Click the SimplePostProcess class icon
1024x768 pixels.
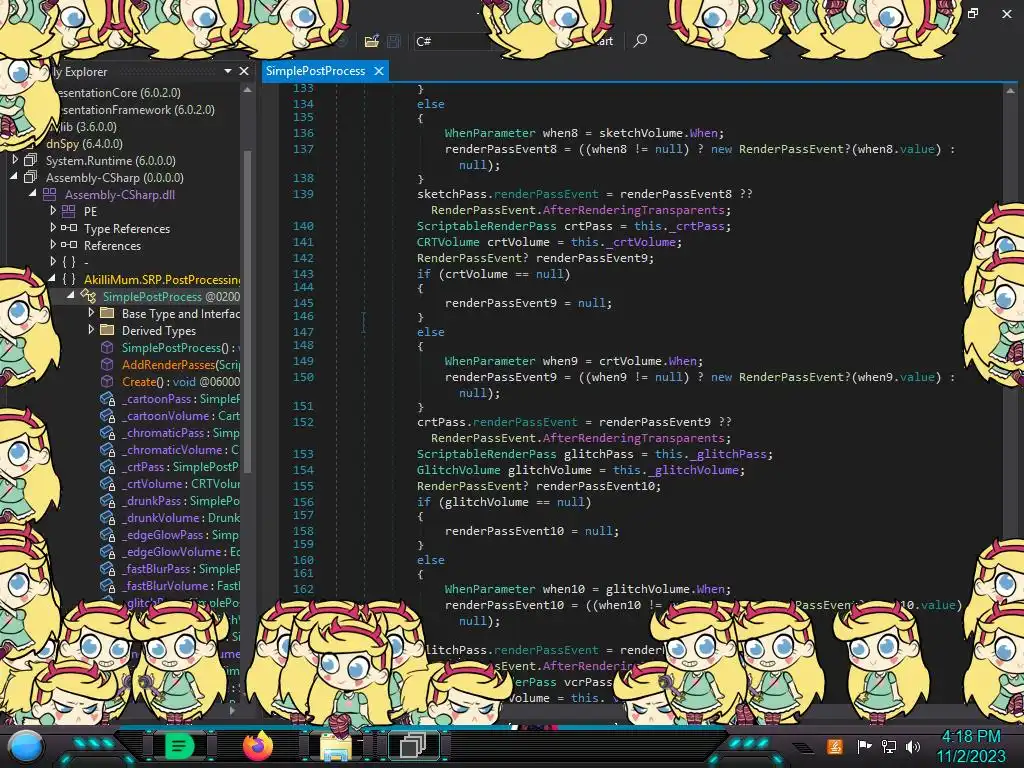tap(88, 296)
